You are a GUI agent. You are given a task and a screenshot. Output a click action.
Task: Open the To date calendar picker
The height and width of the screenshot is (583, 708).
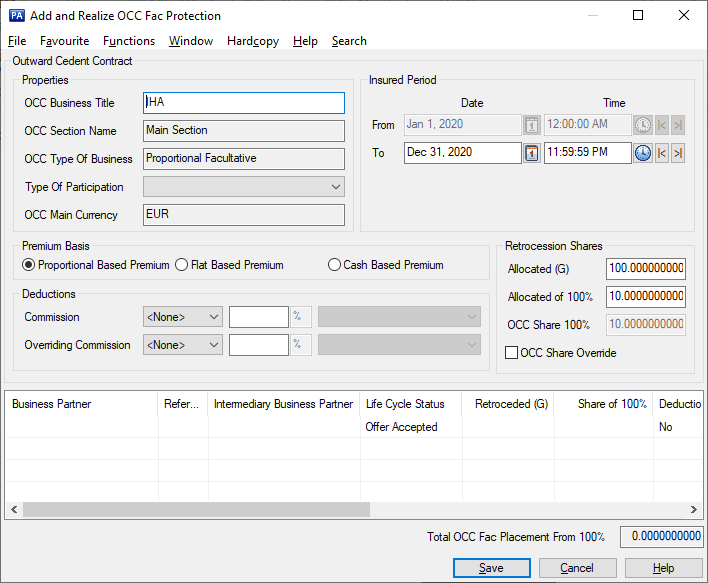click(x=531, y=153)
